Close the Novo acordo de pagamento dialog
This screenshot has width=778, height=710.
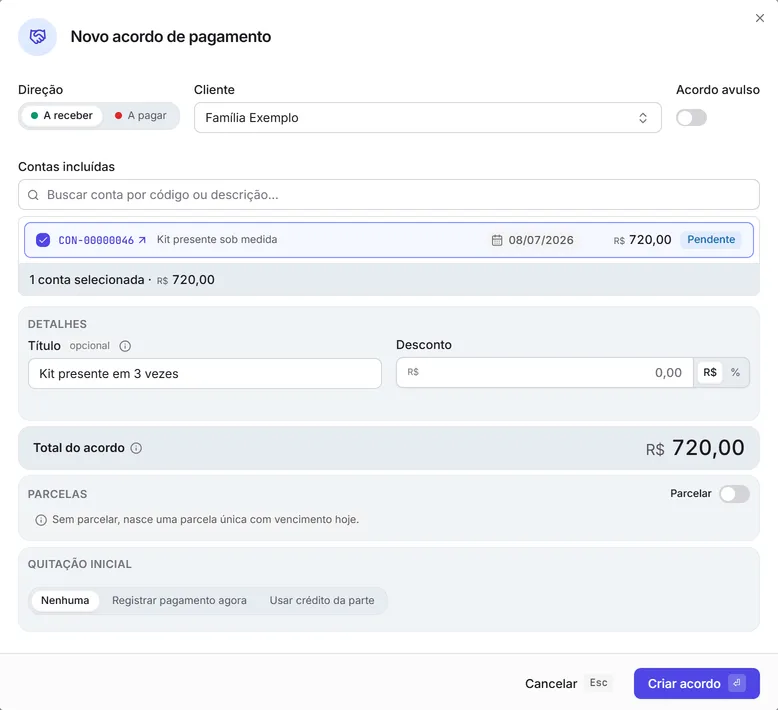760,18
